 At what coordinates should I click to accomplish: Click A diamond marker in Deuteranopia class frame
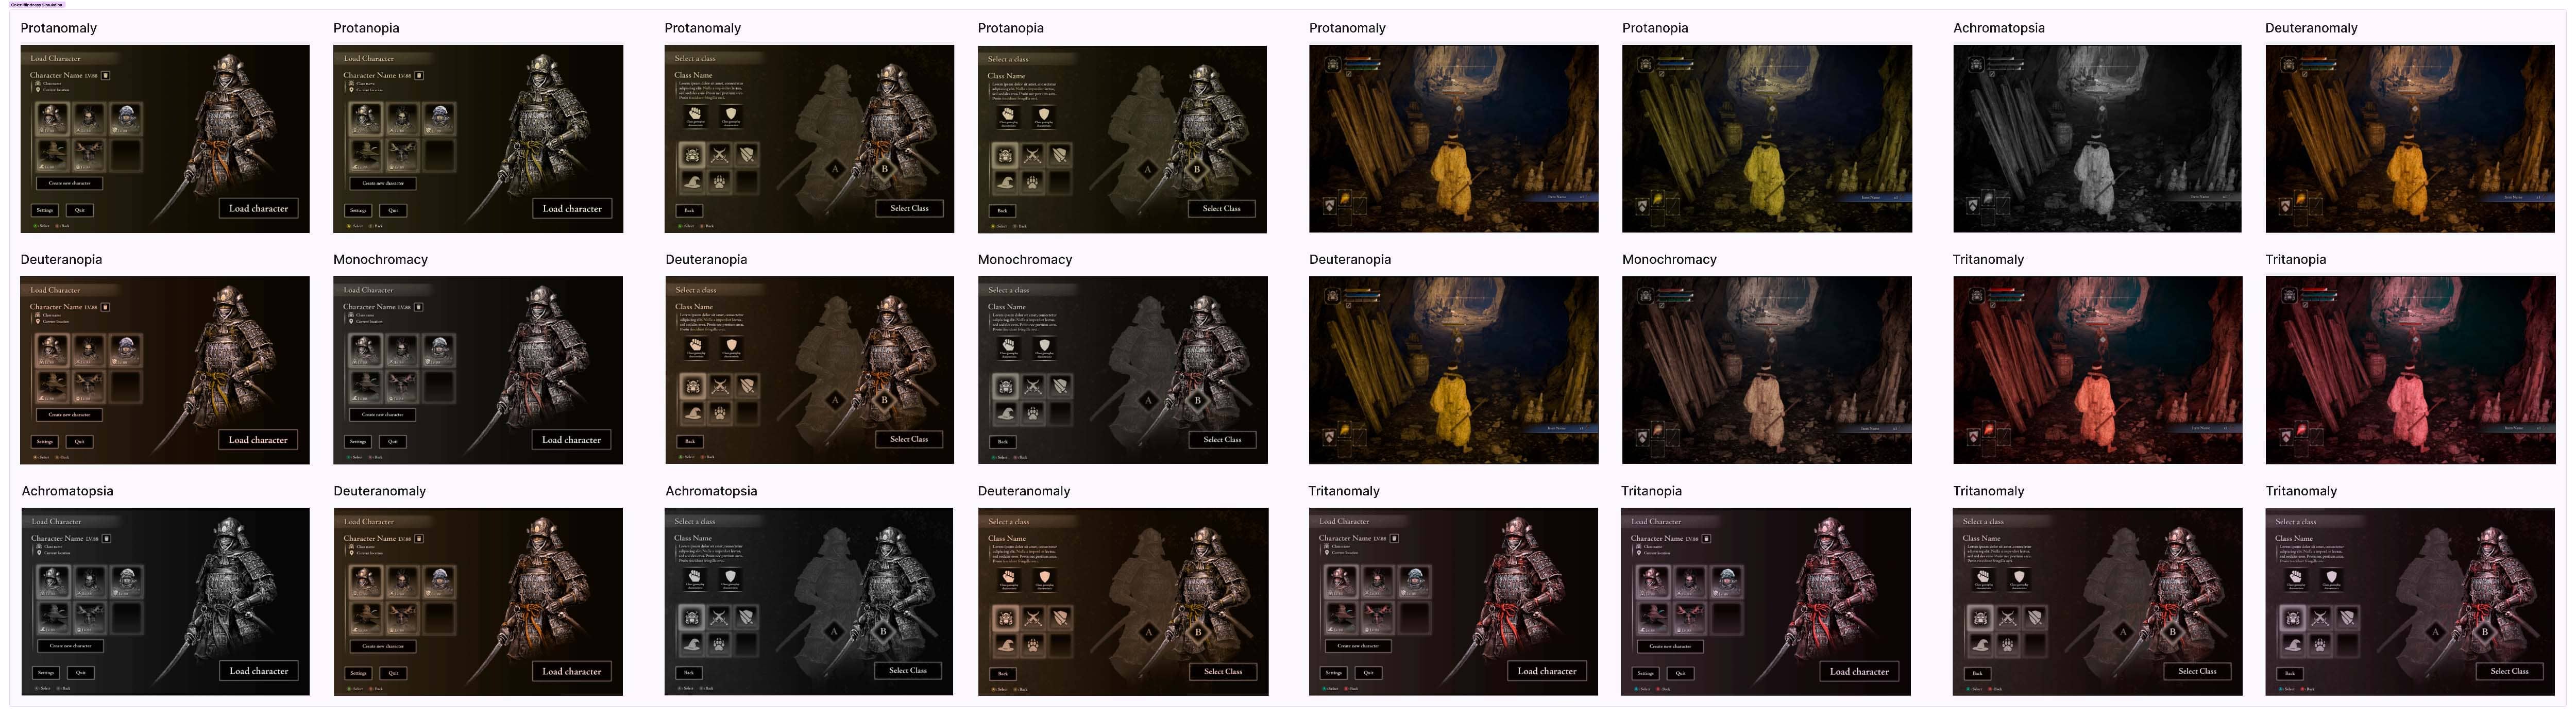pyautogui.click(x=835, y=400)
